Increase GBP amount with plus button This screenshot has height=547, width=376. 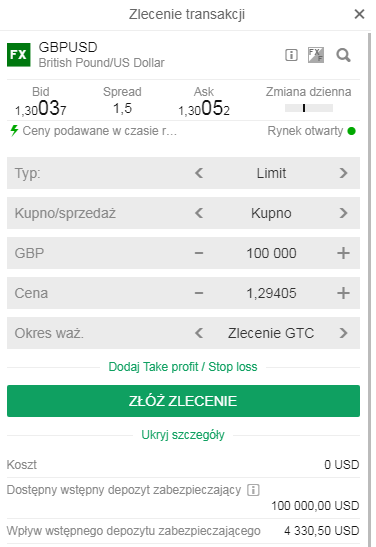[x=344, y=253]
